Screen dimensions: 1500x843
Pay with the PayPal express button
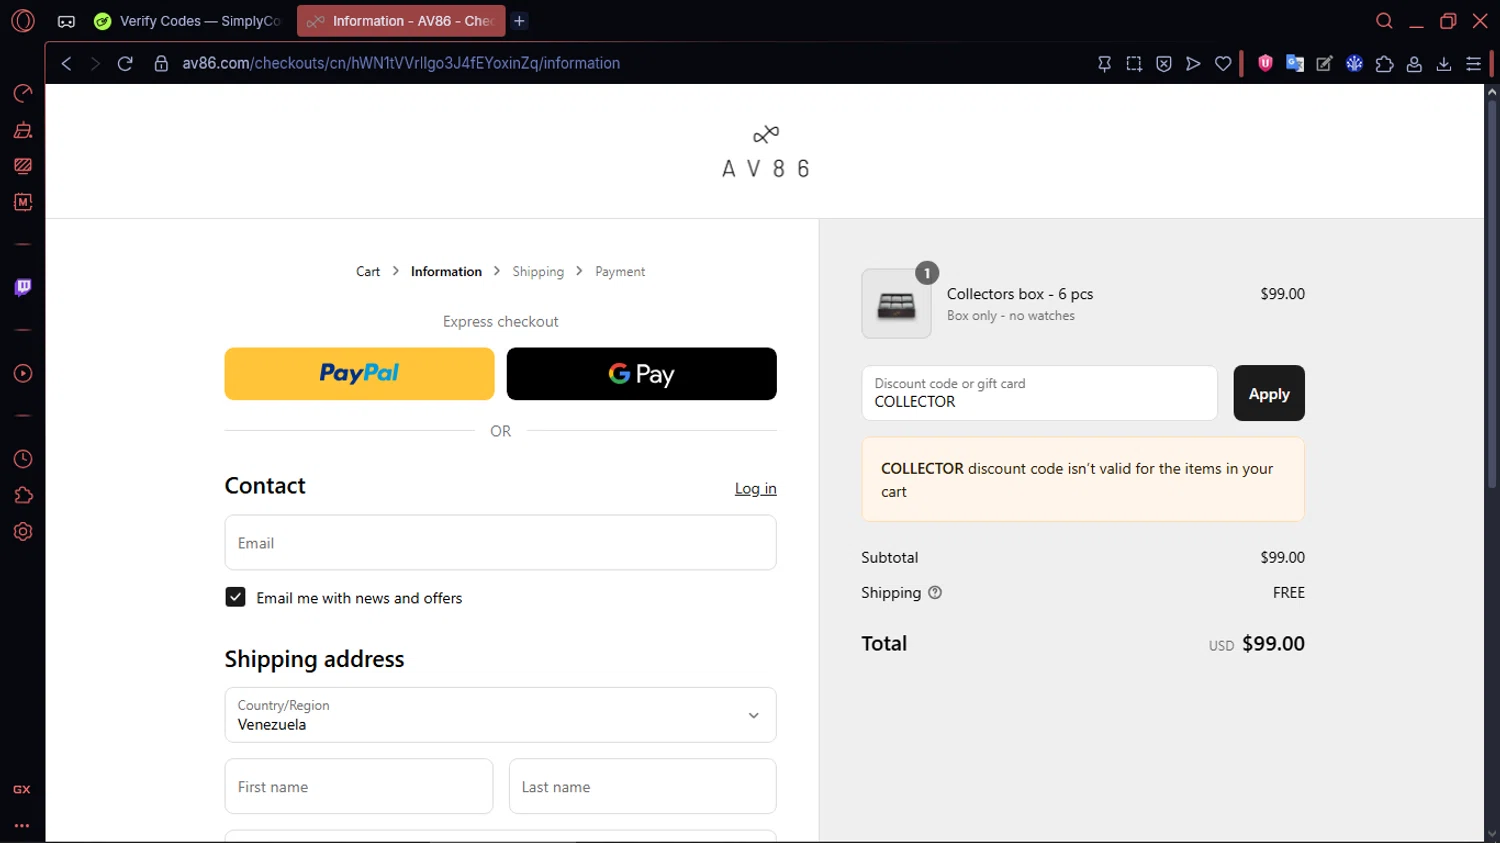click(x=359, y=374)
